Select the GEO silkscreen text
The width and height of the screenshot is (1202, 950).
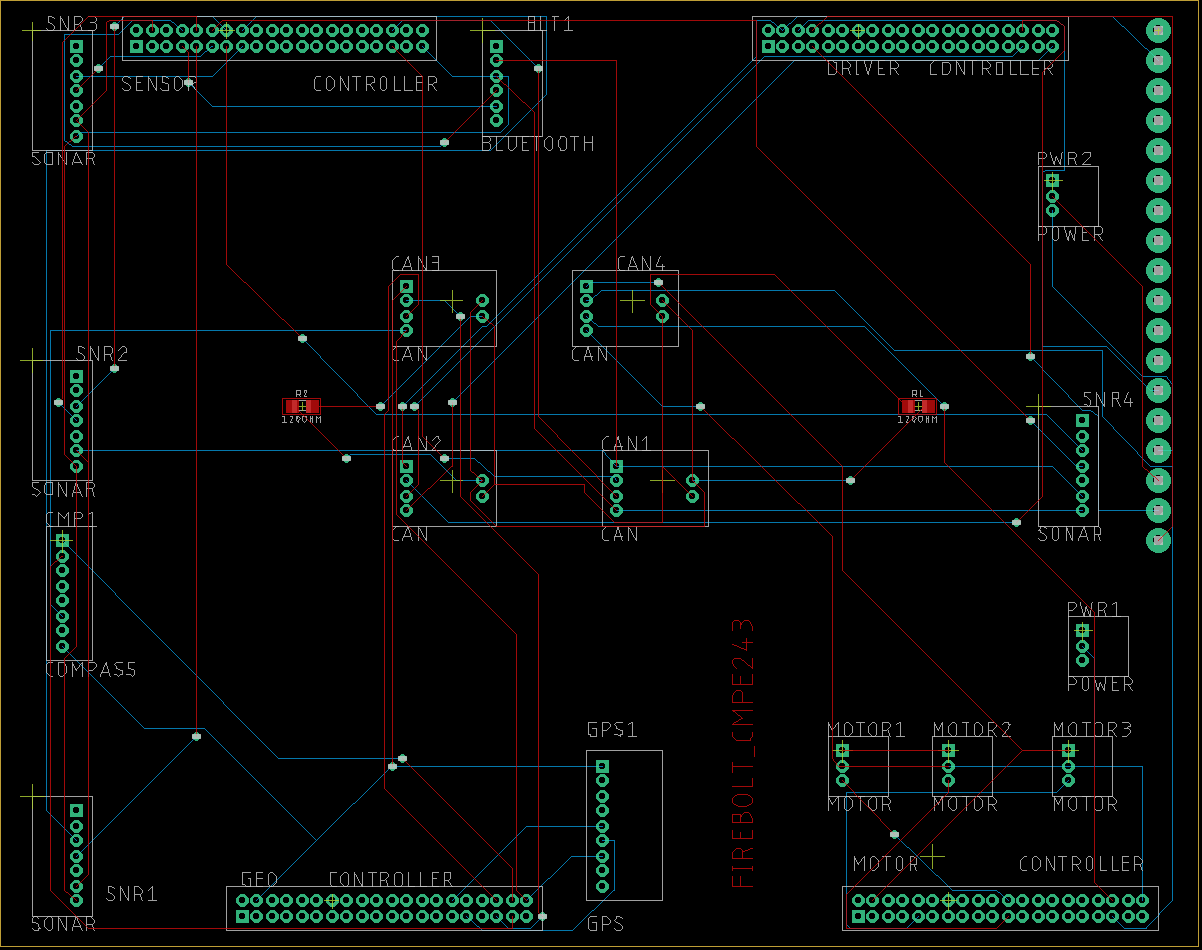tap(259, 879)
